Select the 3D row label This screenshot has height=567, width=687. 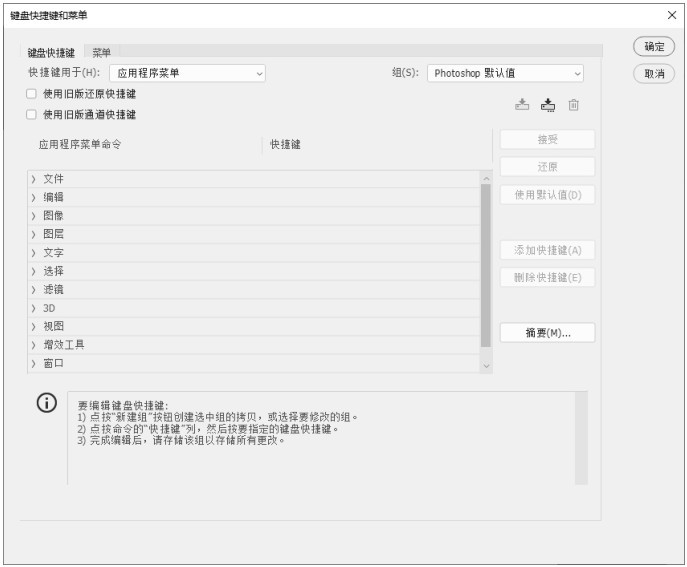[49, 308]
